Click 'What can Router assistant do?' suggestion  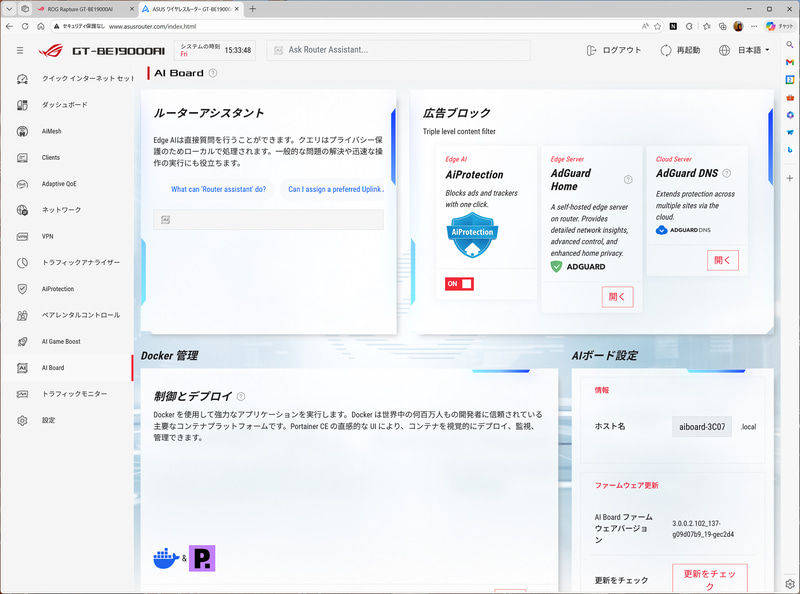point(218,189)
